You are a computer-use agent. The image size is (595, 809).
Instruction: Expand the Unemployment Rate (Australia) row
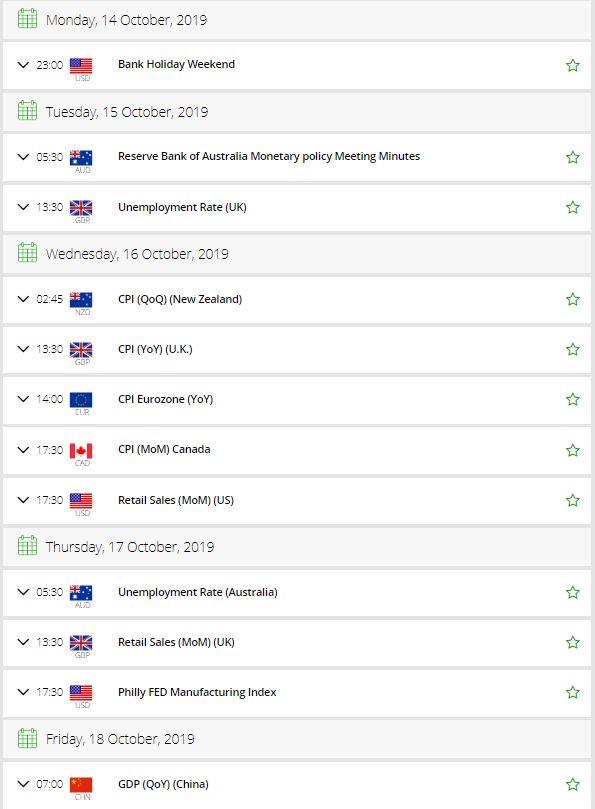click(x=23, y=592)
